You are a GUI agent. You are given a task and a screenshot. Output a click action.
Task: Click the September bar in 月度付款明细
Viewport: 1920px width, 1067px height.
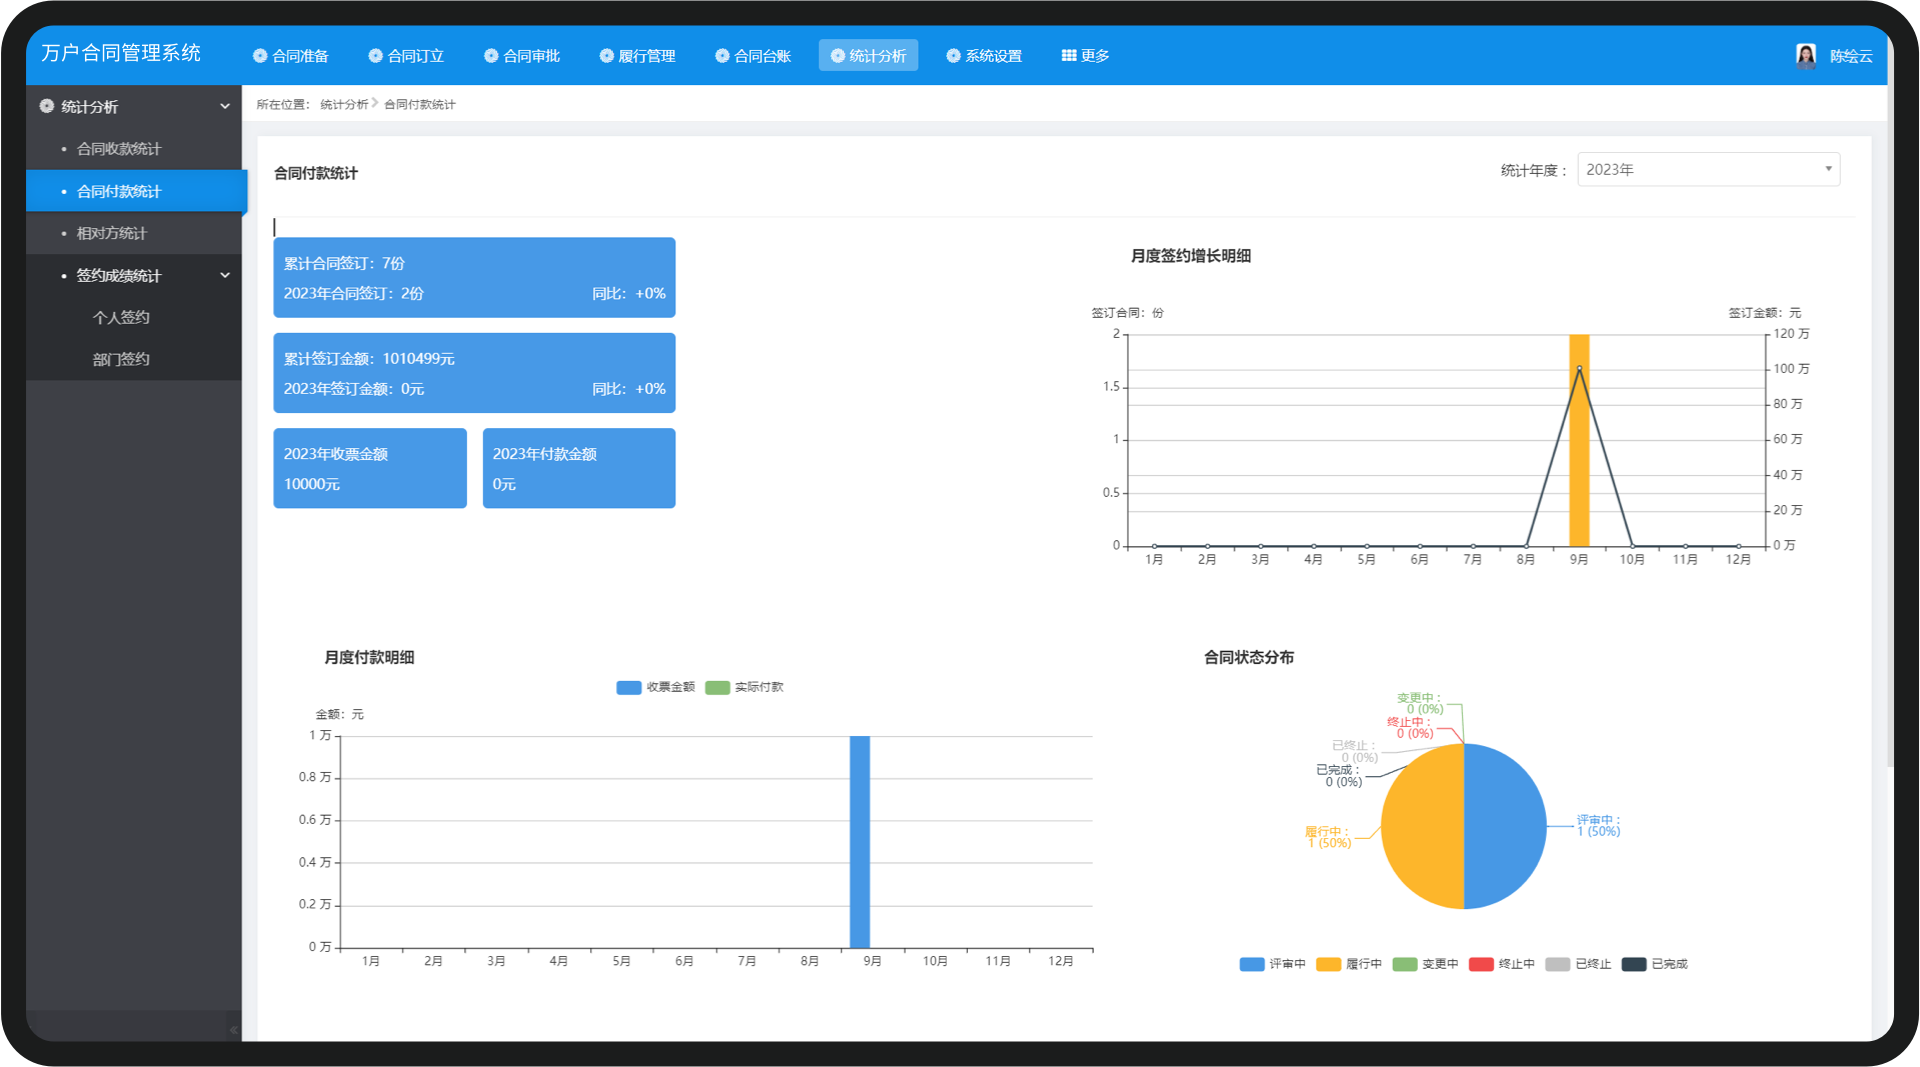pos(860,842)
